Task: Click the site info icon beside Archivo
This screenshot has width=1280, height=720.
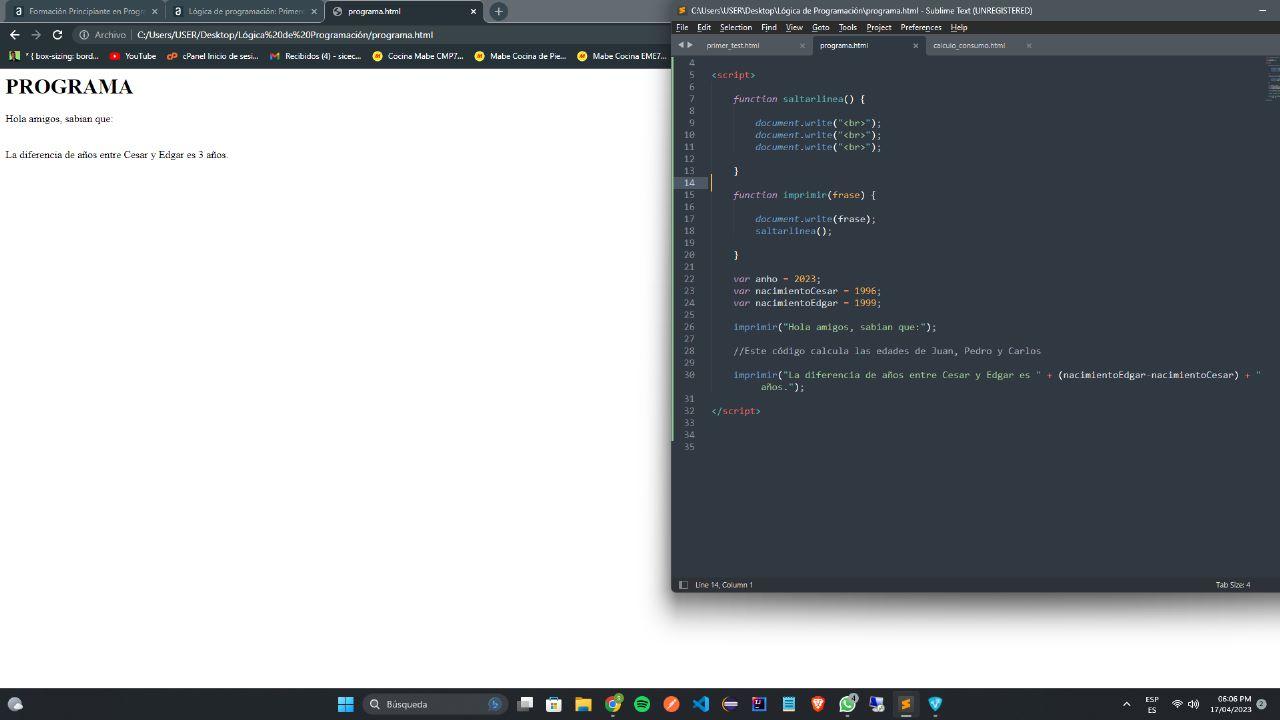Action: coord(84,35)
